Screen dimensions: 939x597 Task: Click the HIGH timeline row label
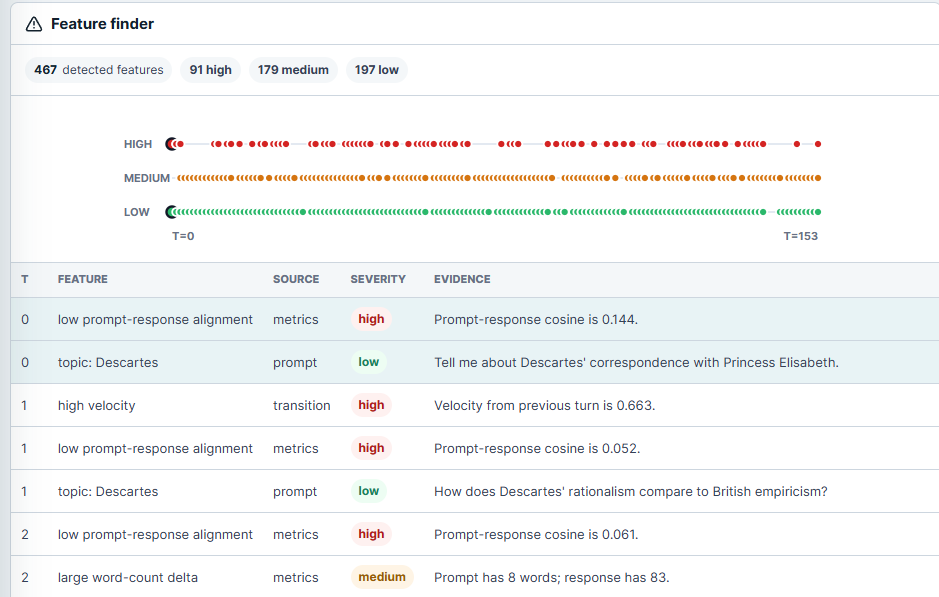click(138, 144)
